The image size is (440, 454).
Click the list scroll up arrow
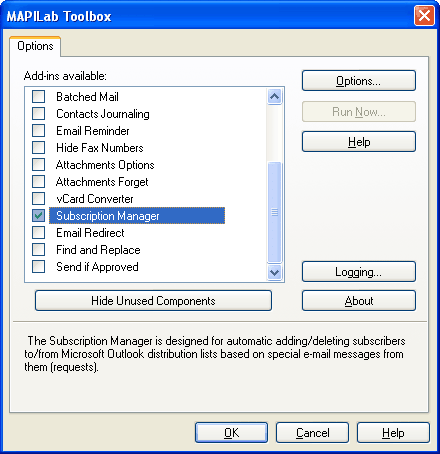[275, 97]
